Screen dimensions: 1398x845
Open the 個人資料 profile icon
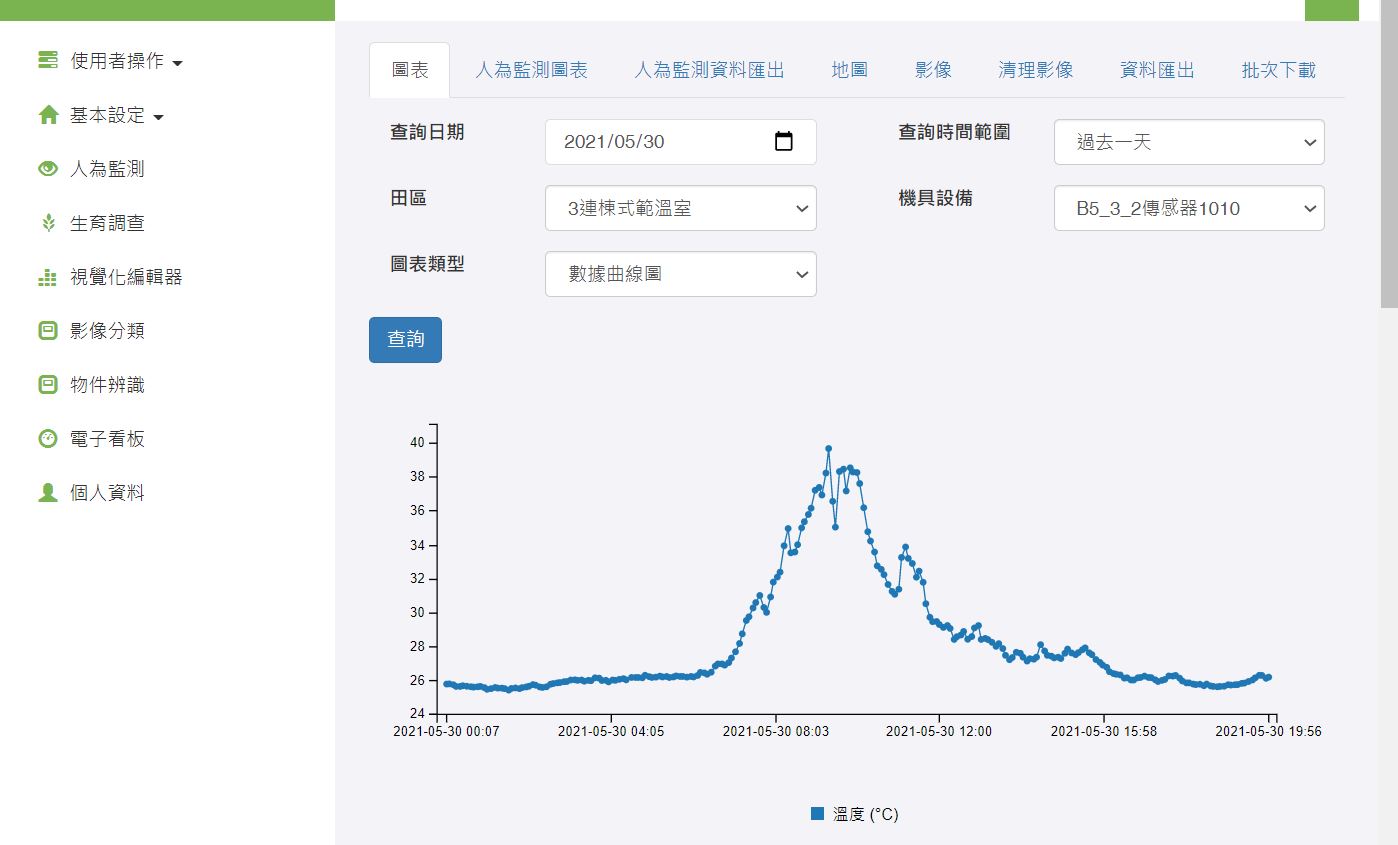[46, 492]
